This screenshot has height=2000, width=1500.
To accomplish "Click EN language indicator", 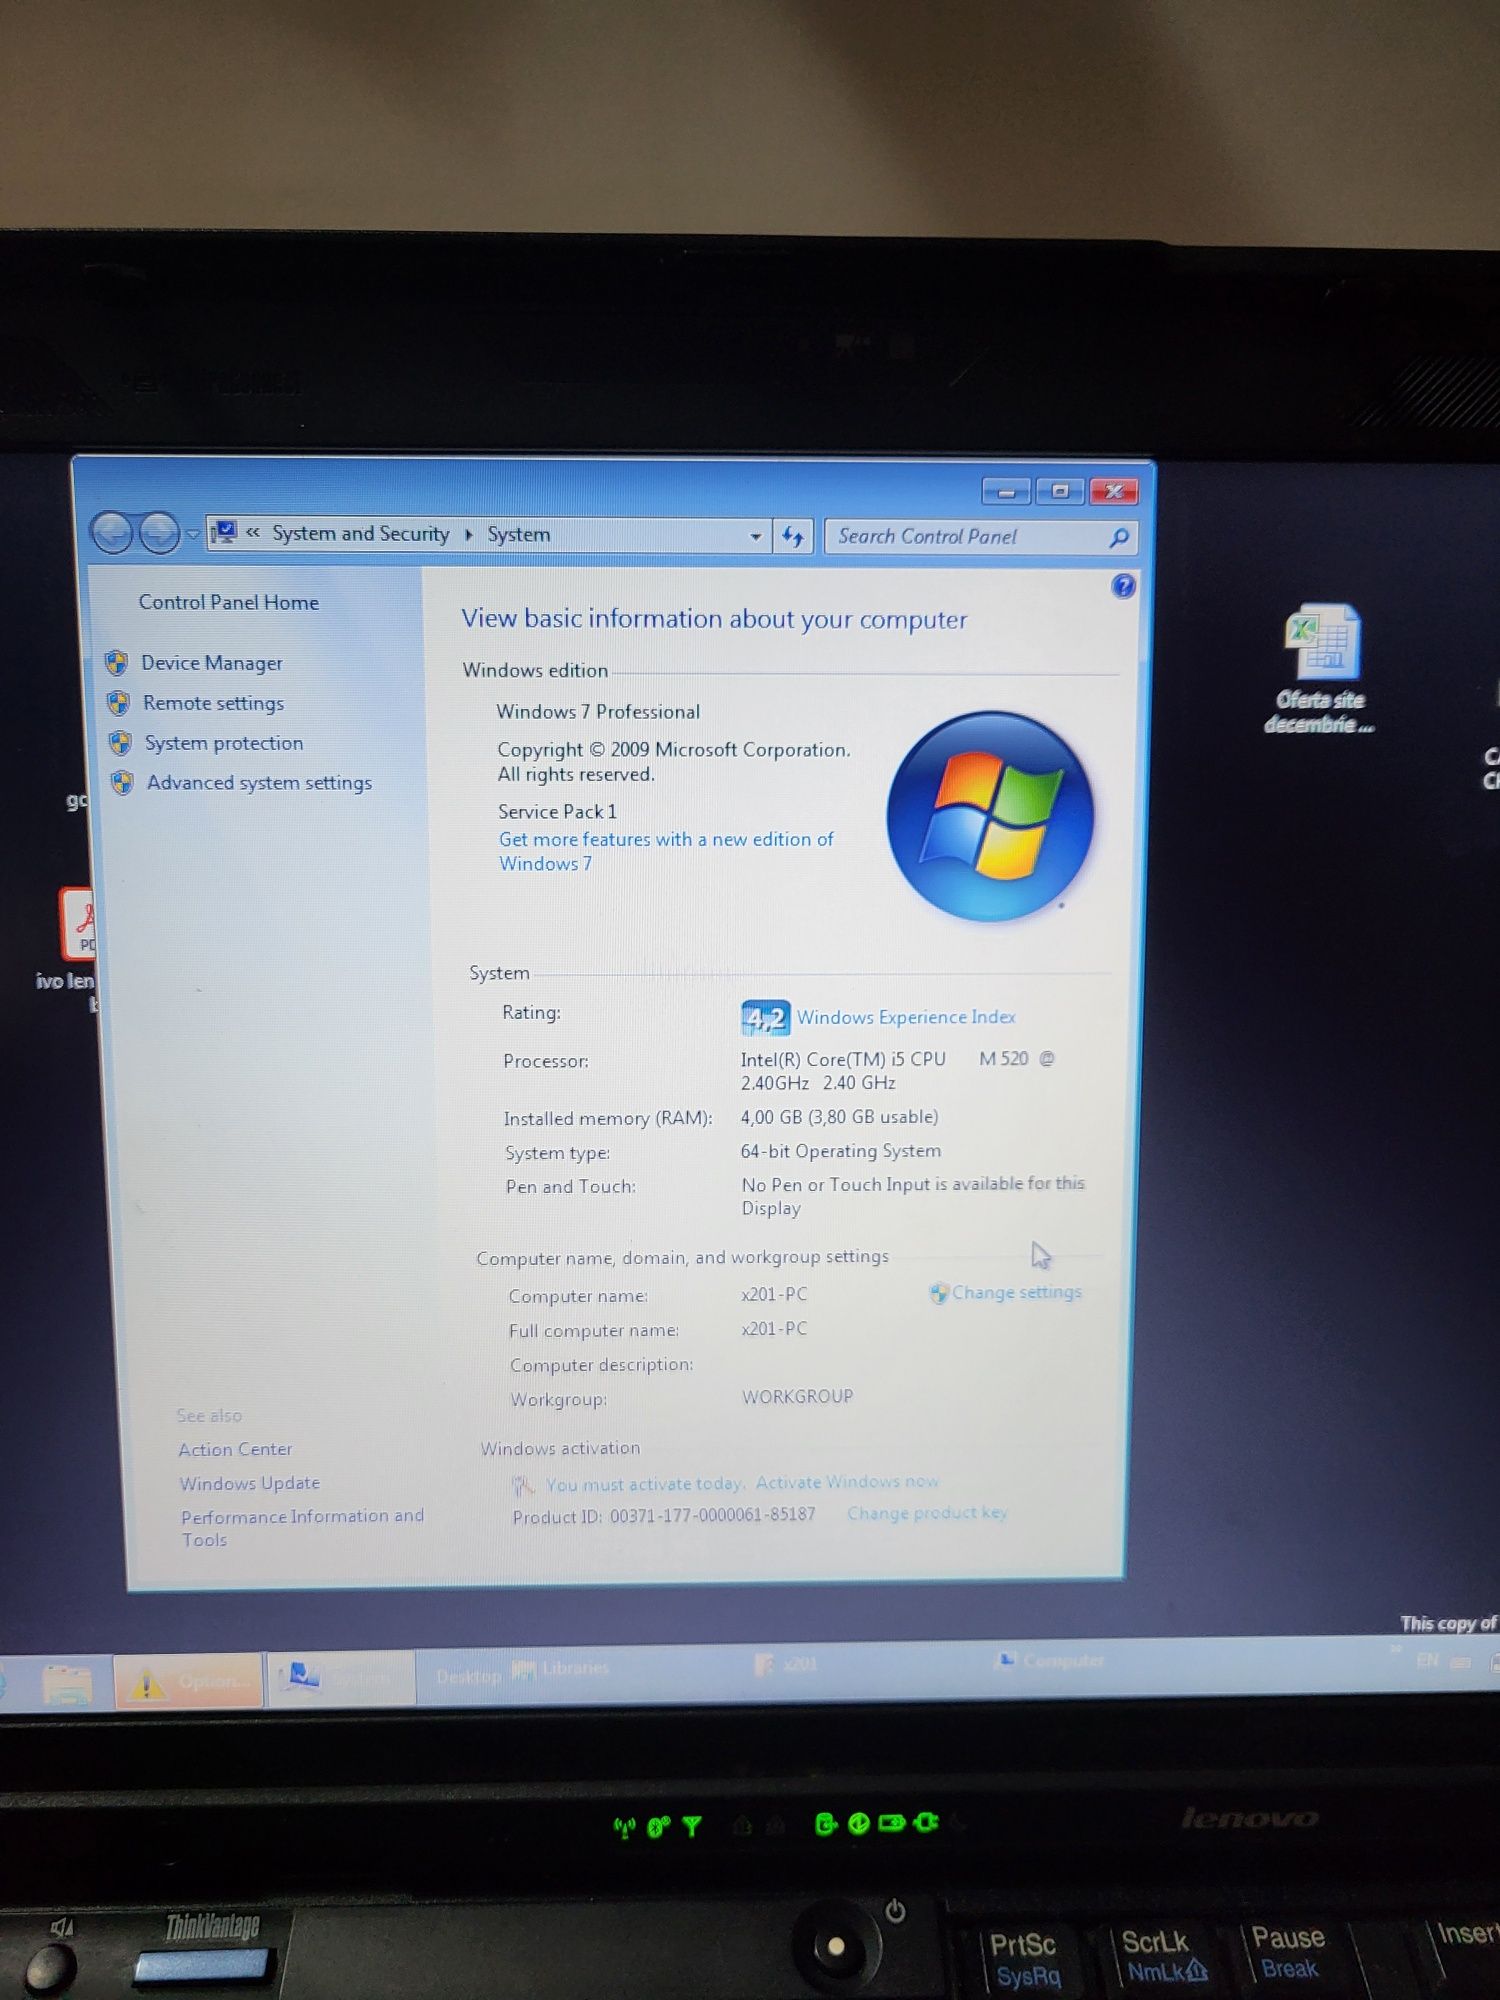I will (x=1427, y=1660).
